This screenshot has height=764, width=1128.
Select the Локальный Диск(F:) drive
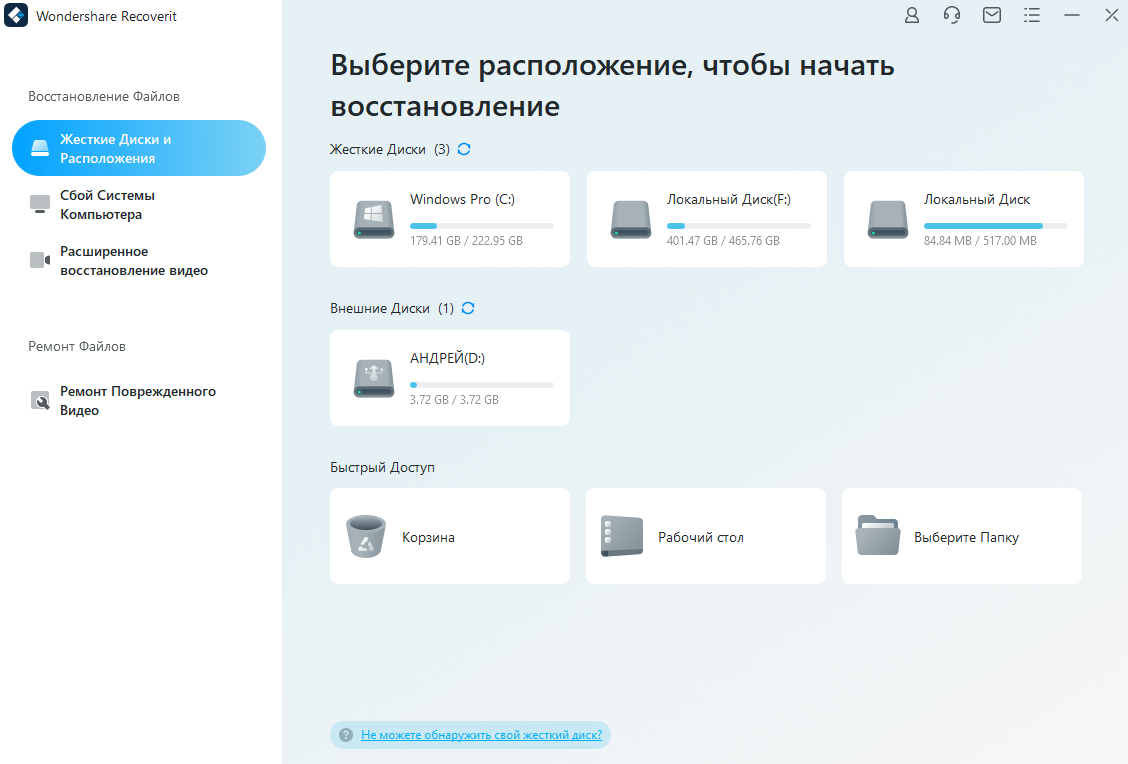[x=706, y=219]
